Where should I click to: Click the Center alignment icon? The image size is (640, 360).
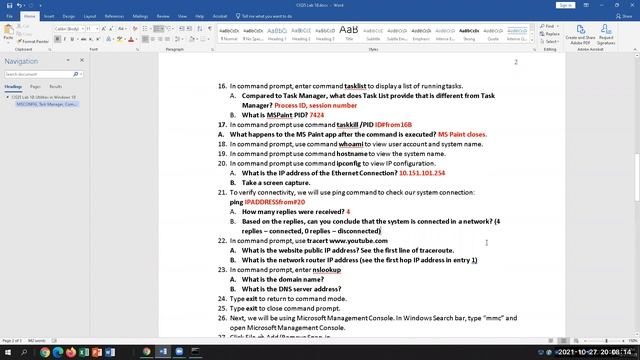153,39
